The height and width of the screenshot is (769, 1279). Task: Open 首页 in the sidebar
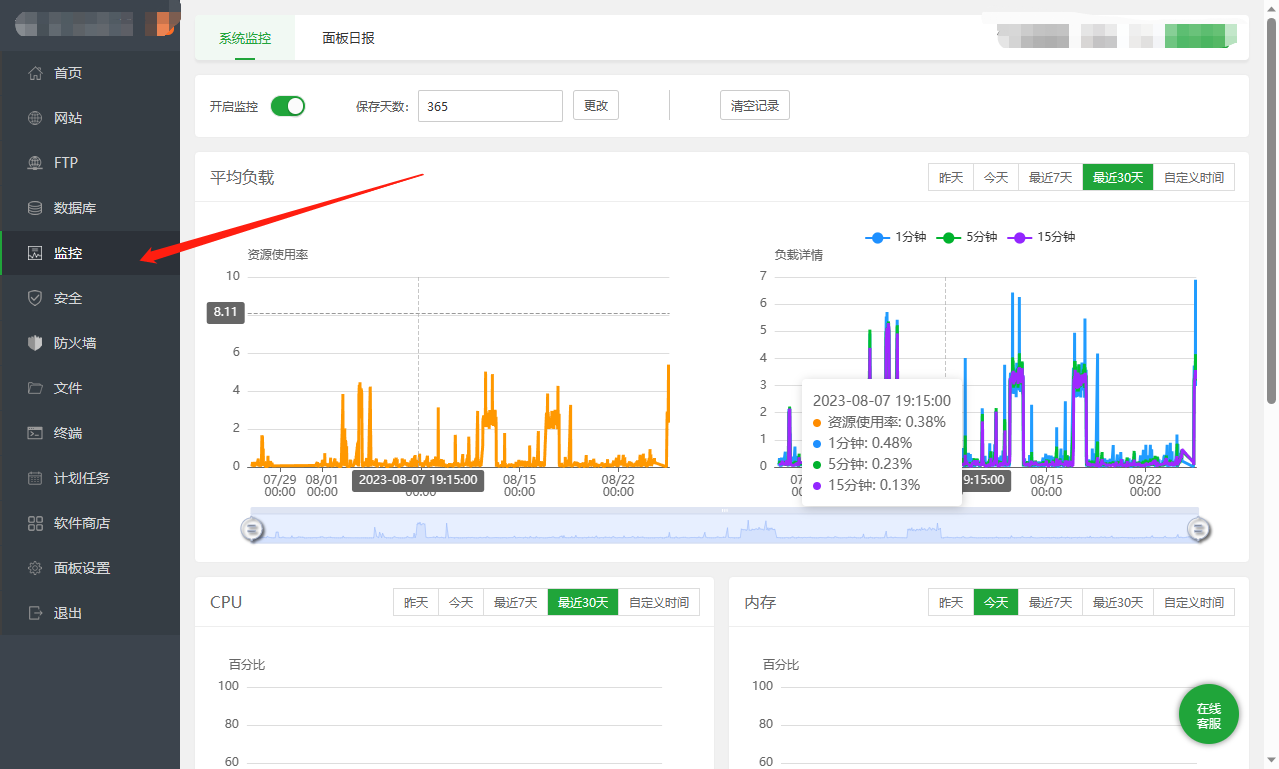90,73
